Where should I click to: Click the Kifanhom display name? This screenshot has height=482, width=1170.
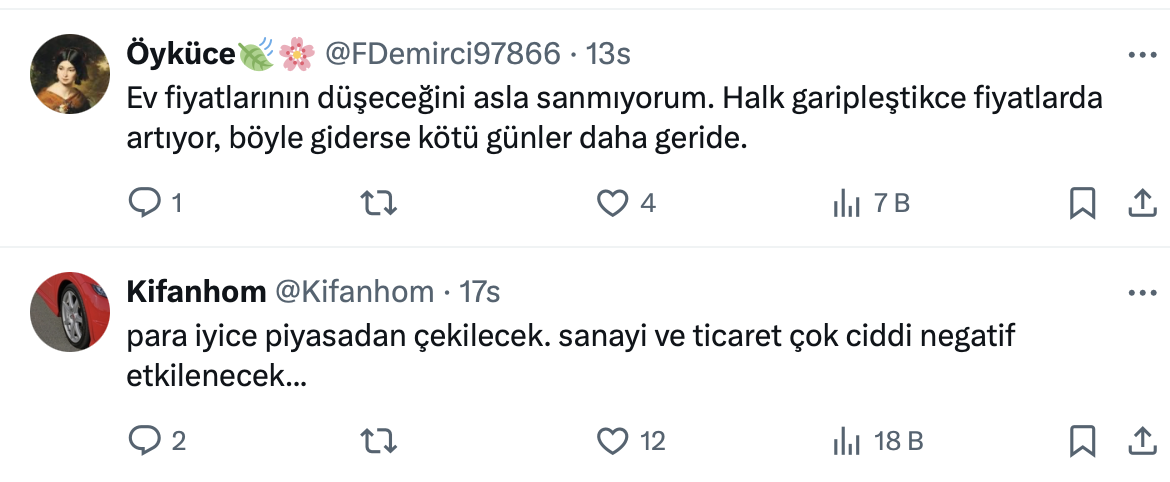[196, 291]
